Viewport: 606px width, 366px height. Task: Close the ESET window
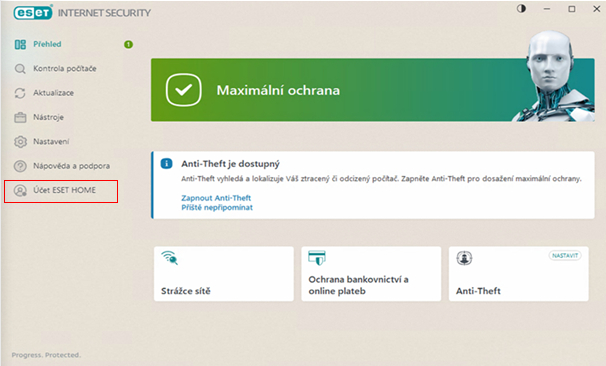[597, 9]
